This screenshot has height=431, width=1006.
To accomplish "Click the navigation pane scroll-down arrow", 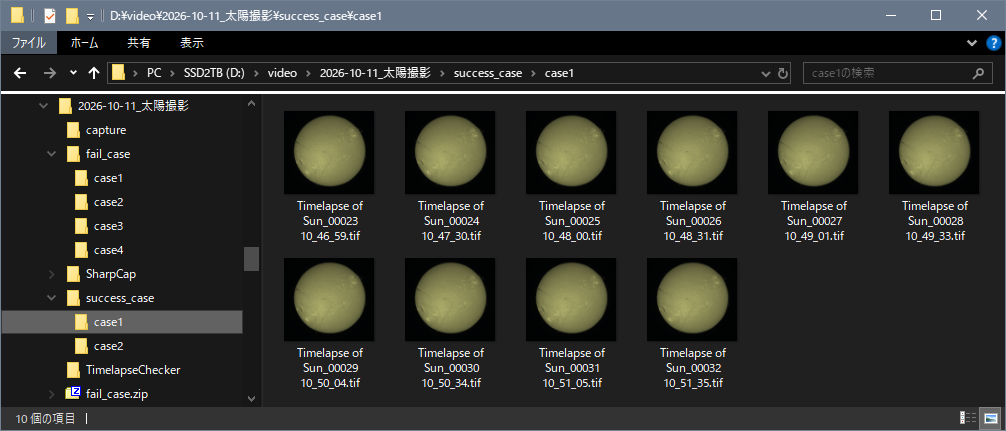I will [x=251, y=399].
